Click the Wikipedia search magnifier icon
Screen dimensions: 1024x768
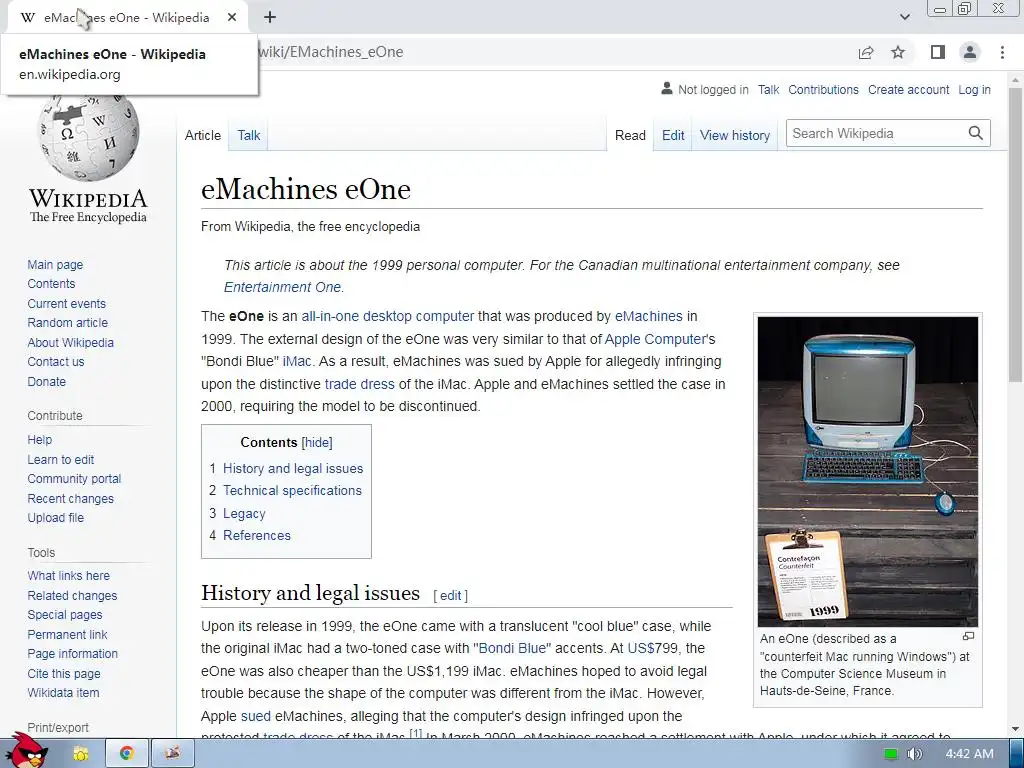[x=976, y=133]
